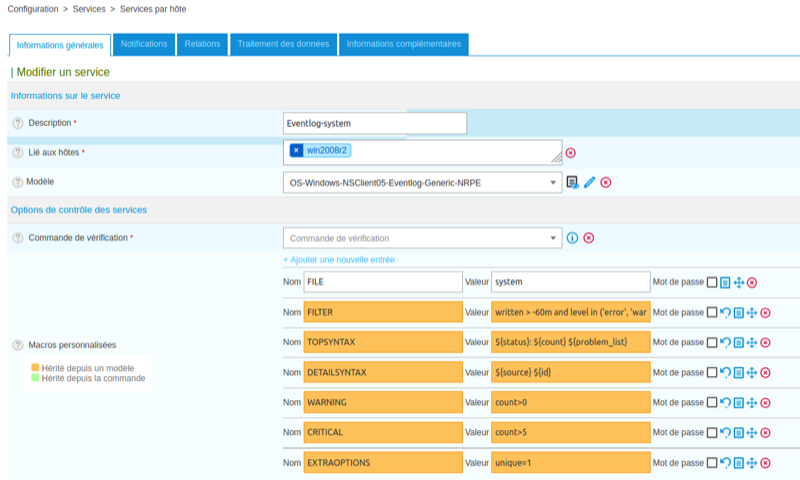The height and width of the screenshot is (480, 800).
Task: Open template details icon beside Modèle dropdown
Action: click(x=572, y=182)
